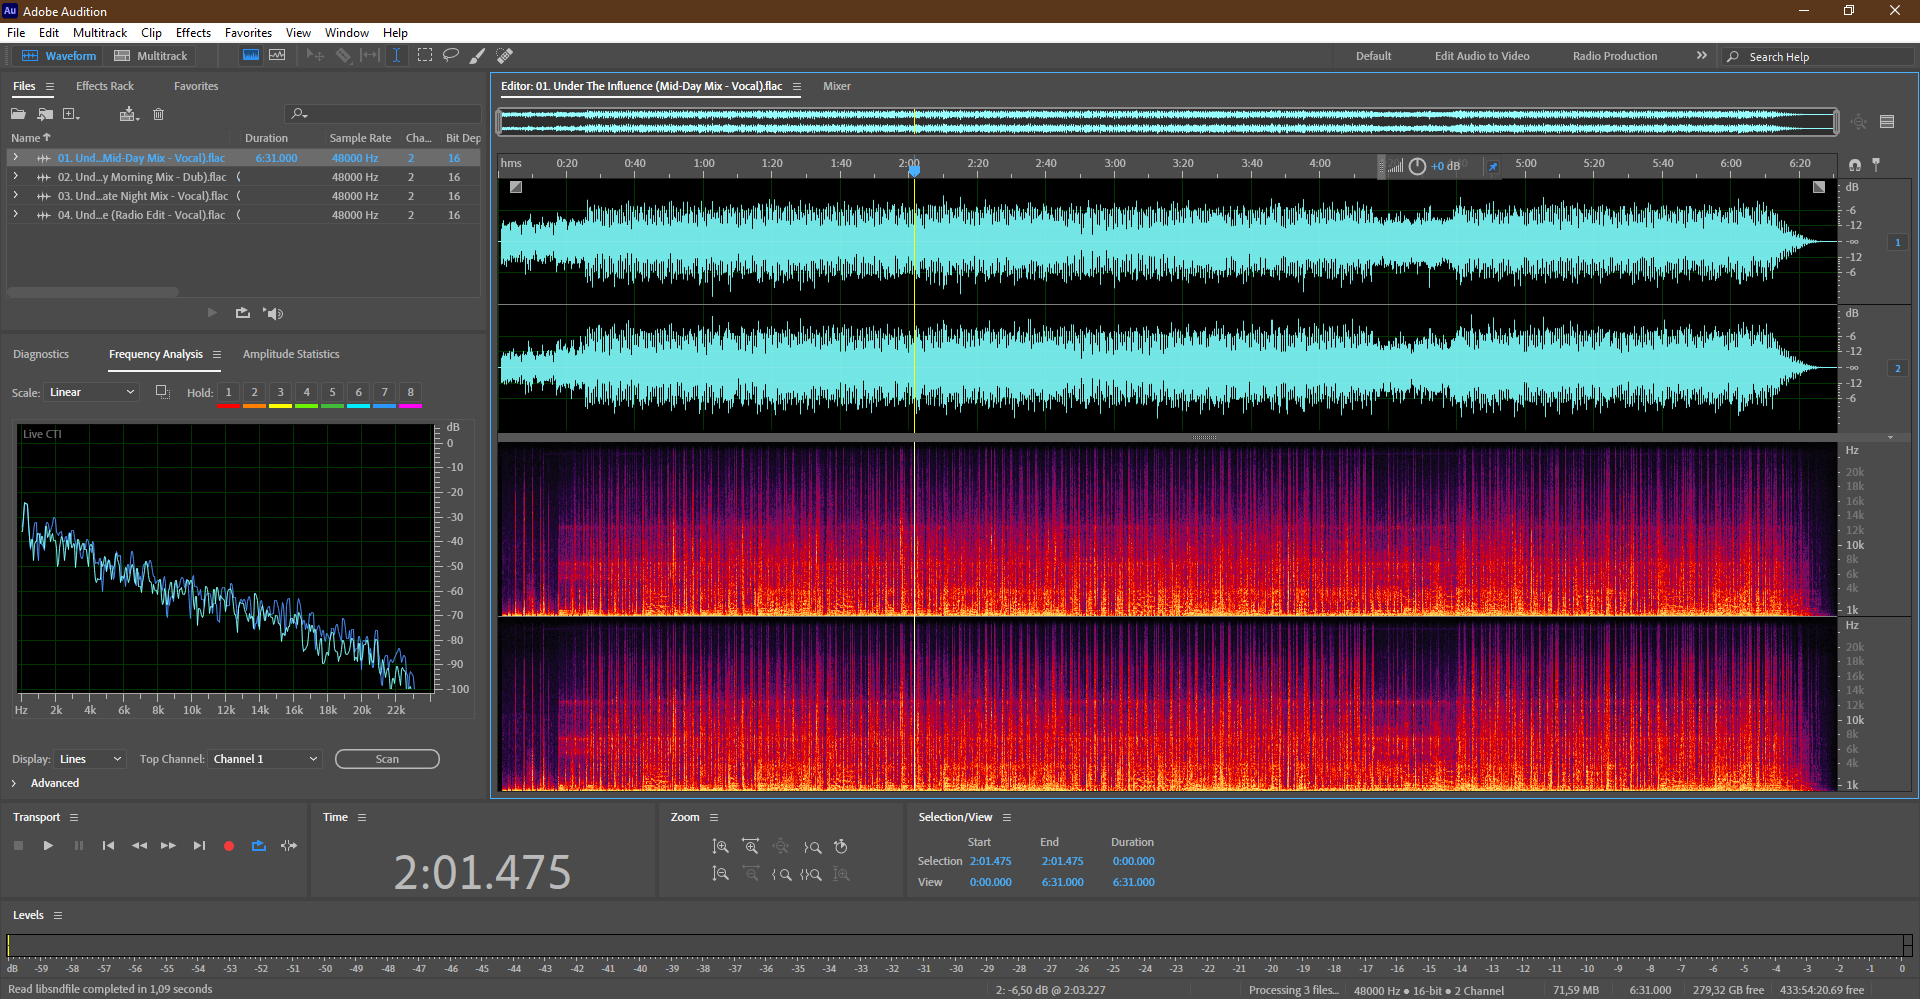Expand file 02 Morning Mix Dub row
The height and width of the screenshot is (999, 1920).
[x=15, y=176]
